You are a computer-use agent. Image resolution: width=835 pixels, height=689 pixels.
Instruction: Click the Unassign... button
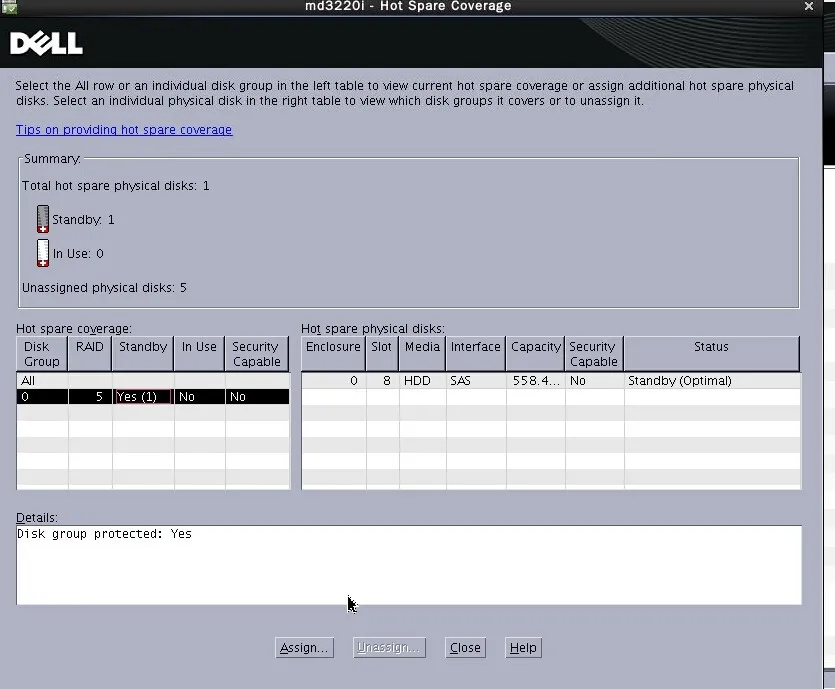[389, 647]
